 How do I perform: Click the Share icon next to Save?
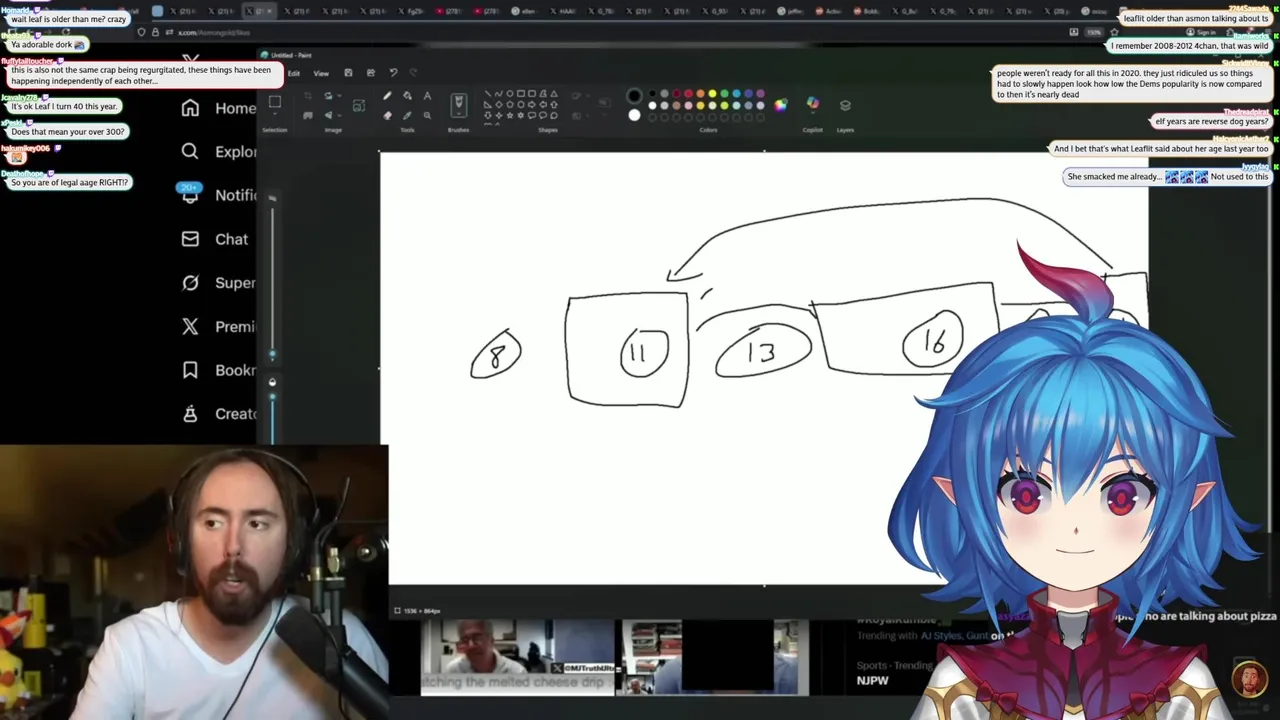(x=371, y=73)
